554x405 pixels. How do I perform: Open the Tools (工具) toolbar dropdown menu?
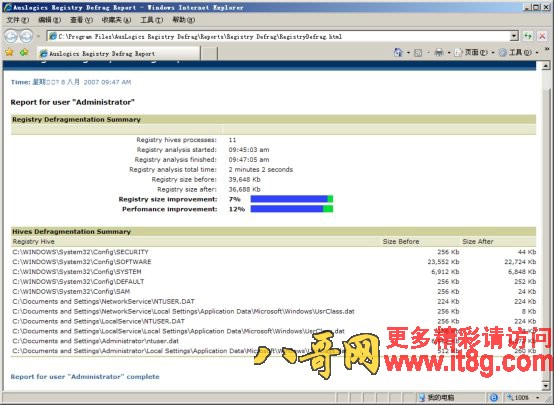coord(518,53)
